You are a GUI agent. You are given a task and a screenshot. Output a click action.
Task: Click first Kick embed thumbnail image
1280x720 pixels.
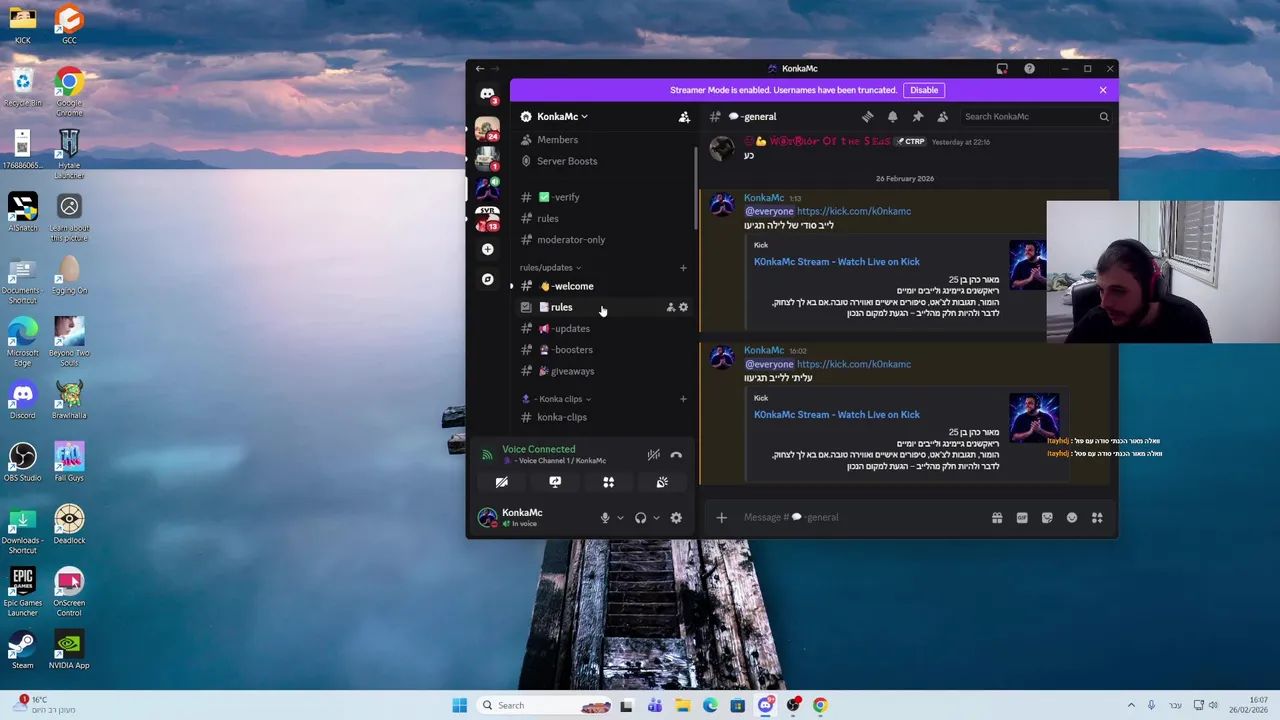tap(1027, 265)
